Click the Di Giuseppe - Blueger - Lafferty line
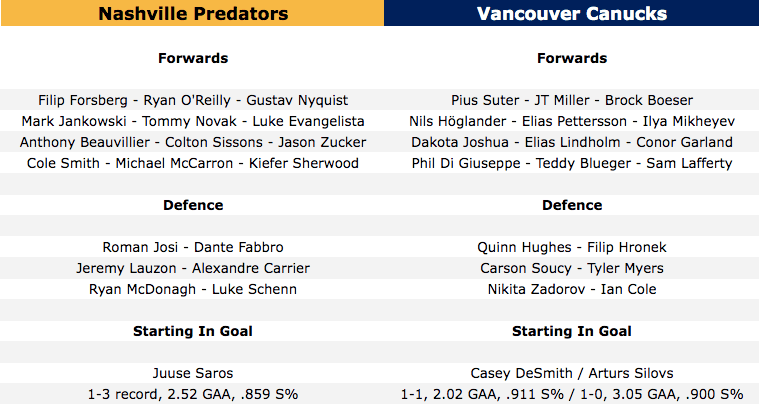Image resolution: width=759 pixels, height=404 pixels. point(571,163)
